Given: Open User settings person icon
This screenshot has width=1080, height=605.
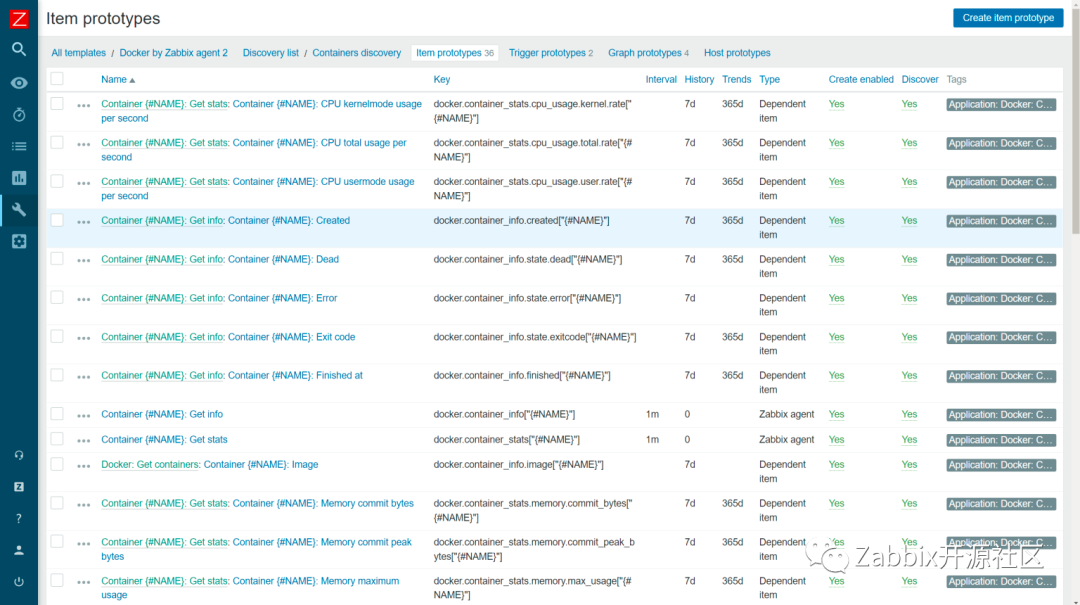Looking at the screenshot, I should (19, 550).
